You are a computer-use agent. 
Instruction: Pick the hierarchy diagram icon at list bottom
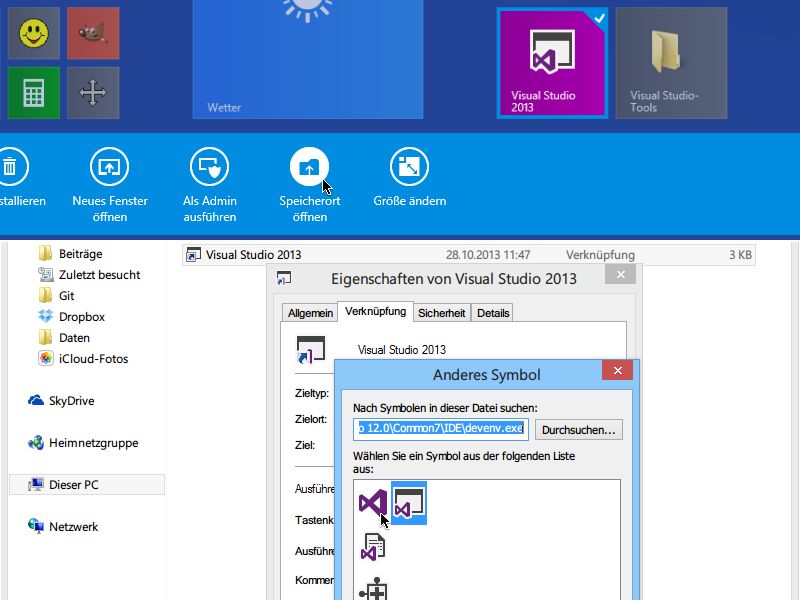click(x=373, y=588)
